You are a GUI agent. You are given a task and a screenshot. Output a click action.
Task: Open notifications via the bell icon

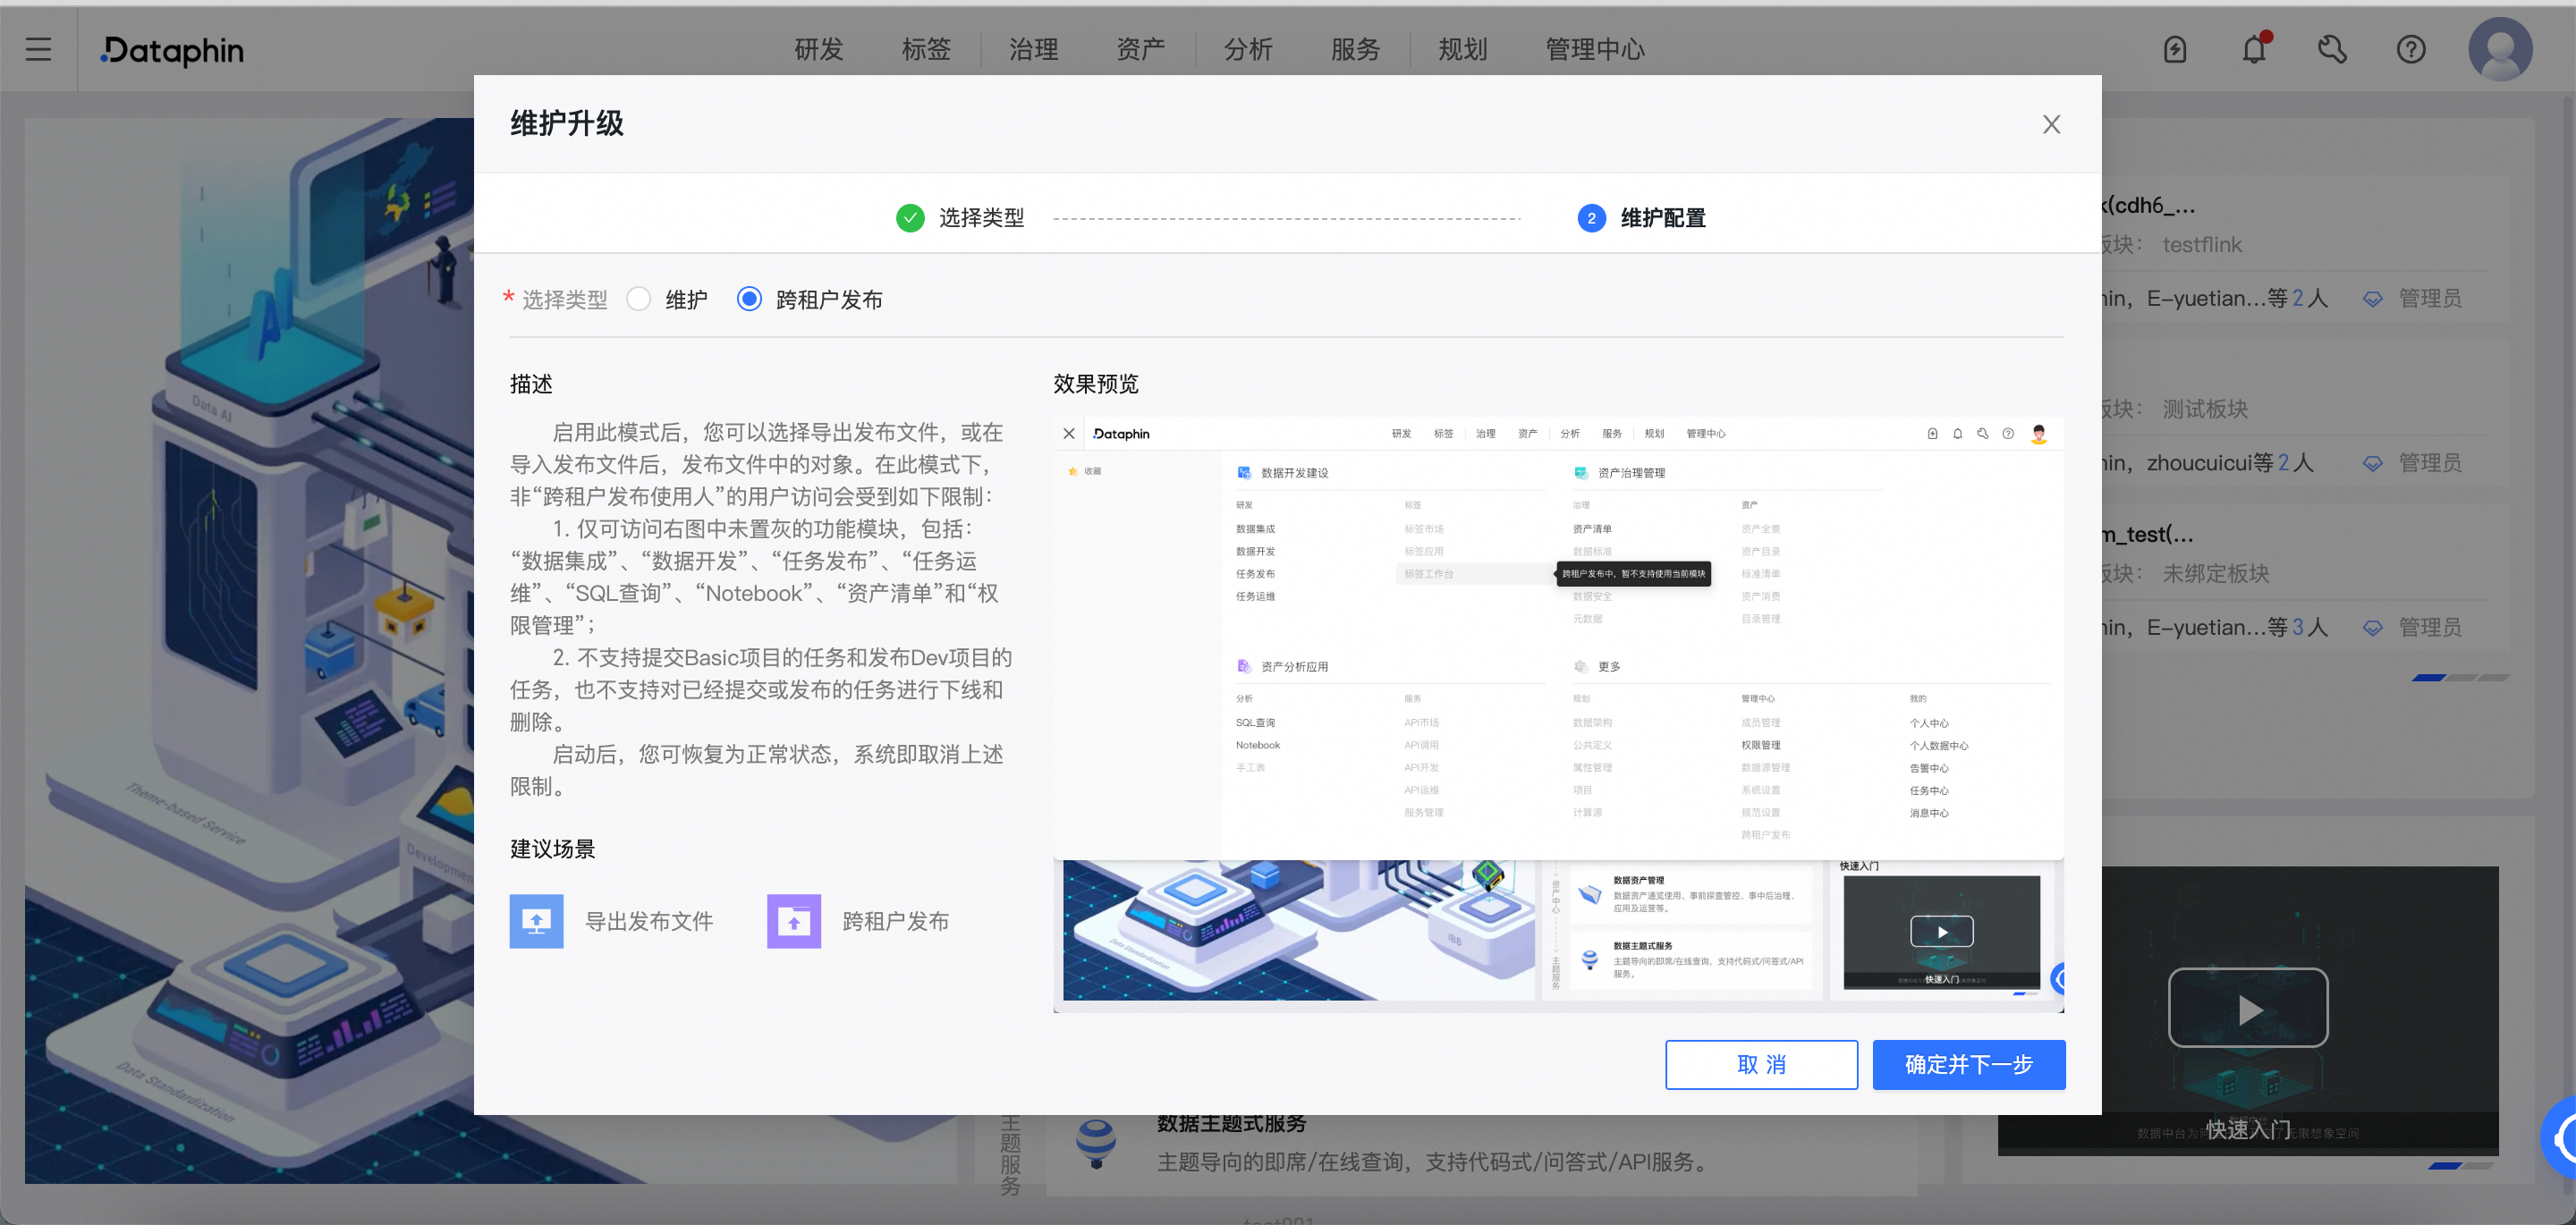pos(2253,49)
